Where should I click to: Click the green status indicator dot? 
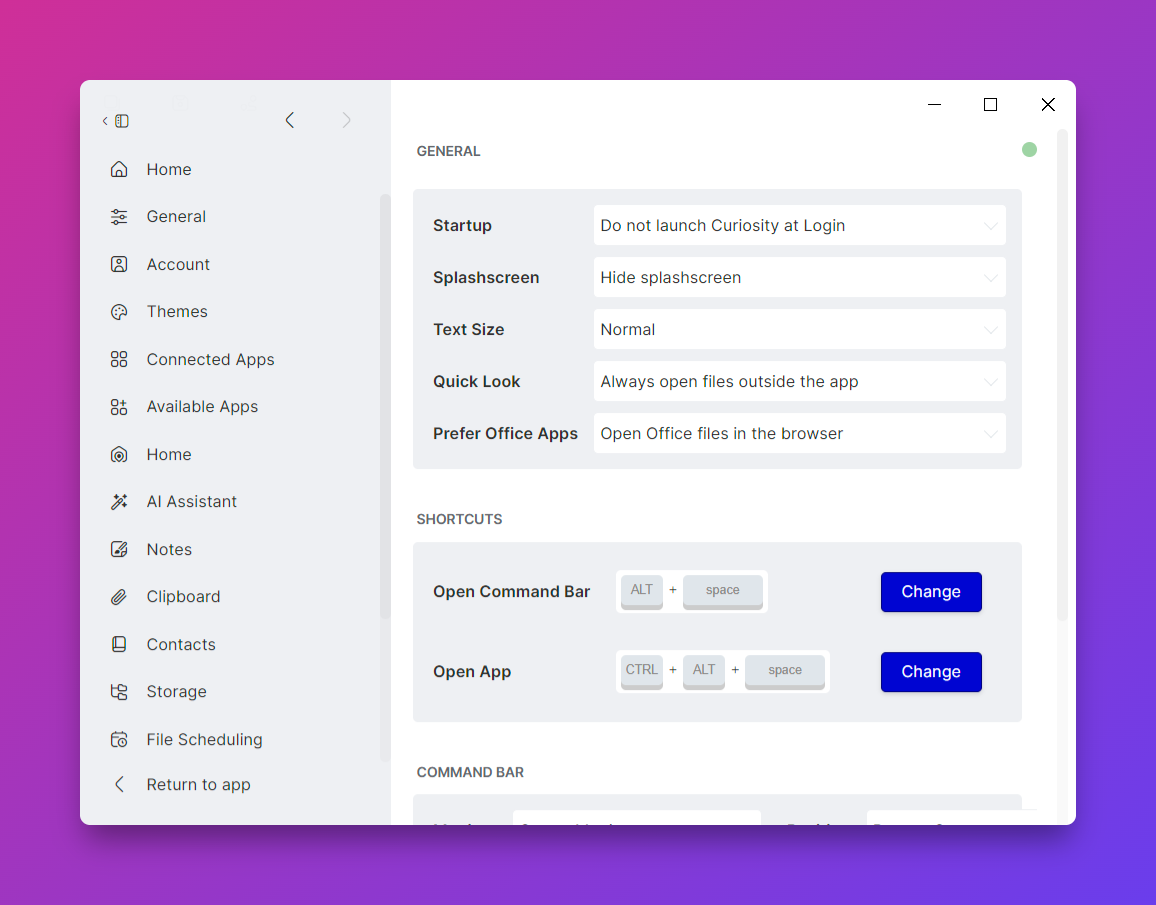1029,149
